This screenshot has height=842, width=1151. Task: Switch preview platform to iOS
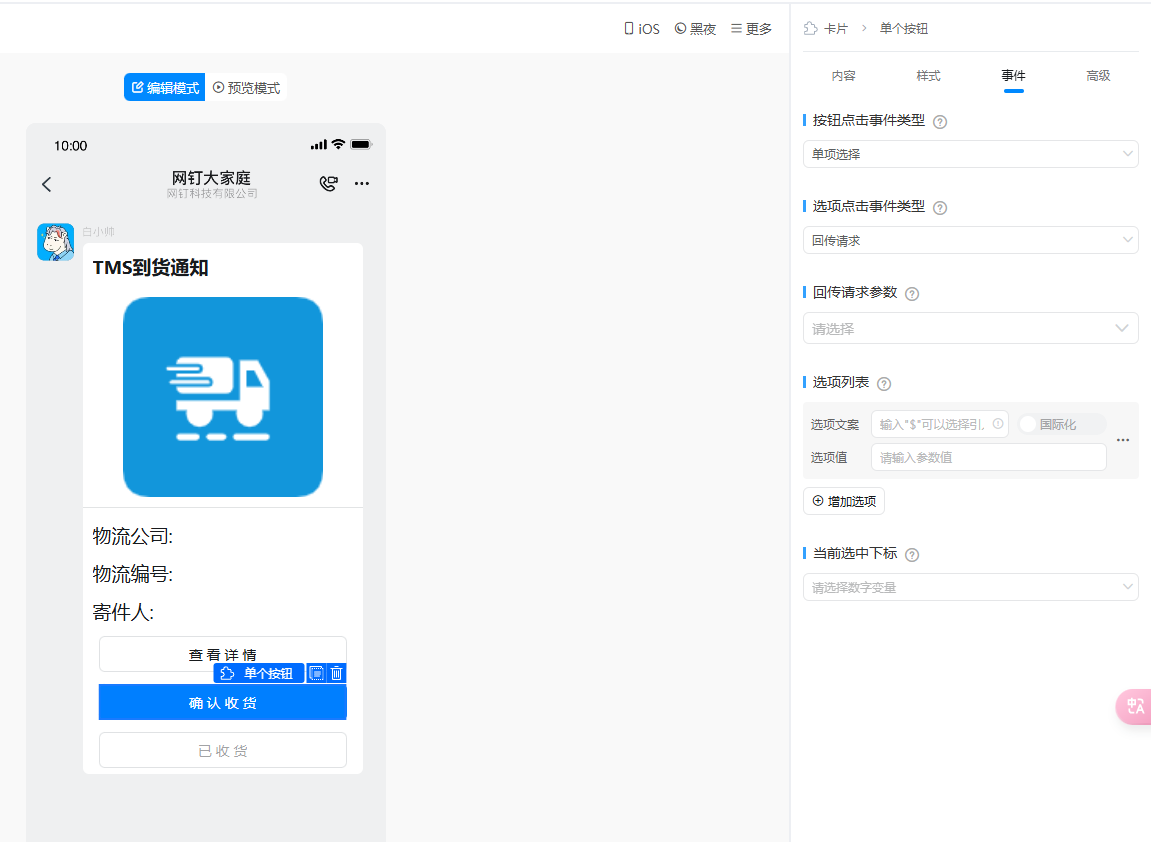(x=642, y=29)
